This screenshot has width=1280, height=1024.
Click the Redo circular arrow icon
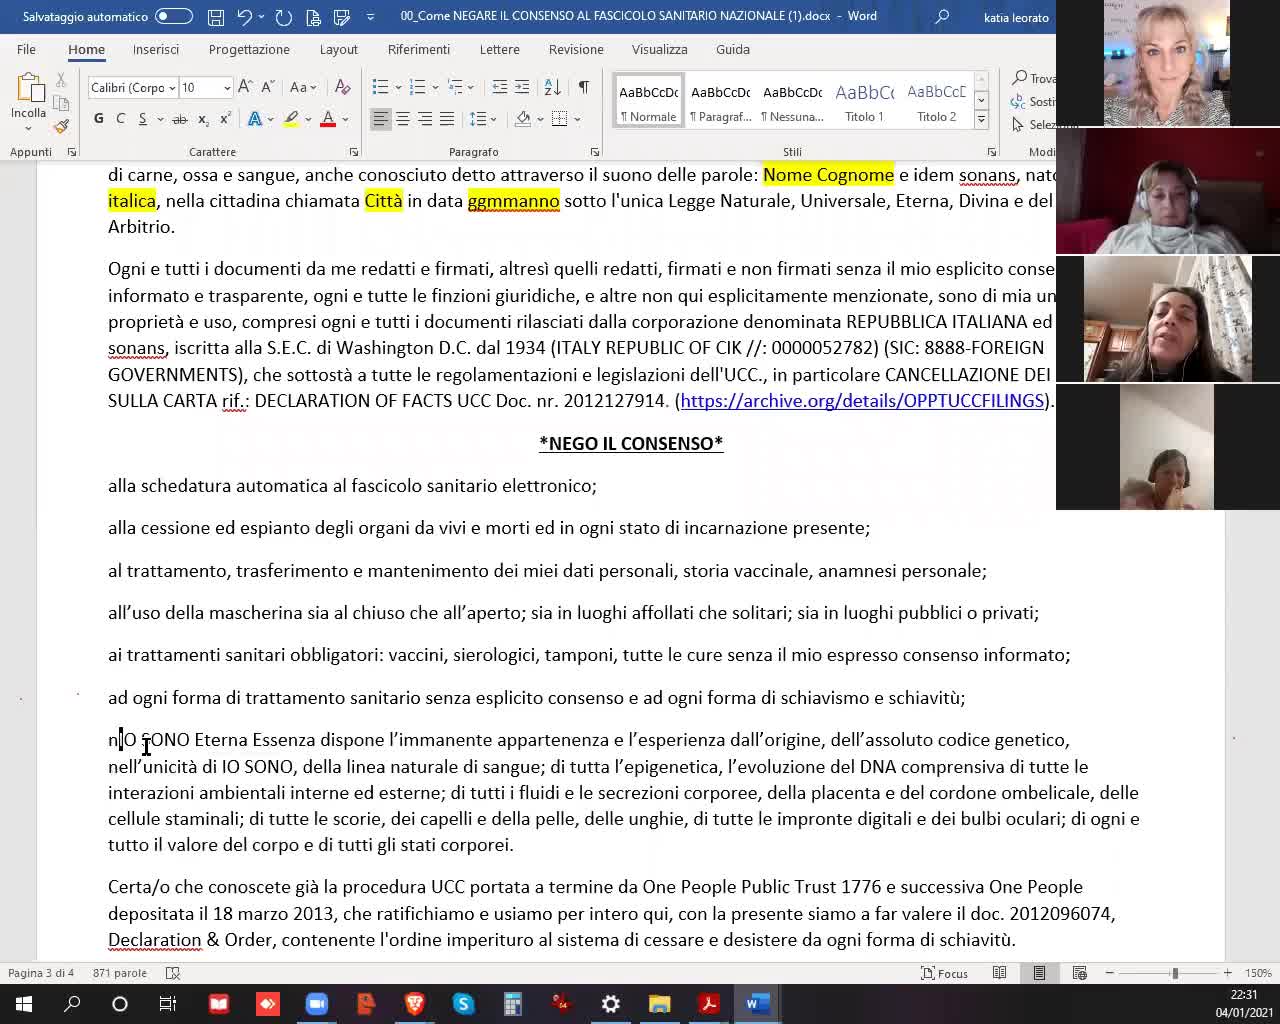click(x=283, y=17)
